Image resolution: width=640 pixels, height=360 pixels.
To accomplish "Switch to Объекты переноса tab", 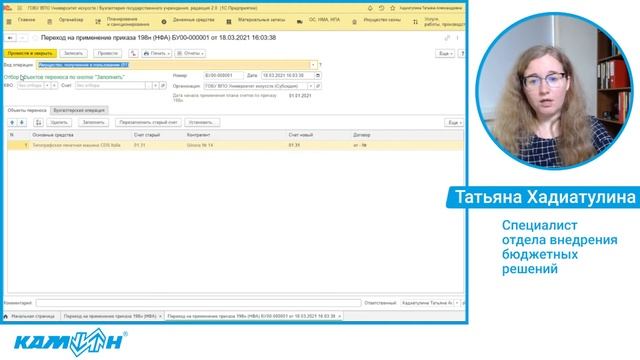I will tap(27, 111).
